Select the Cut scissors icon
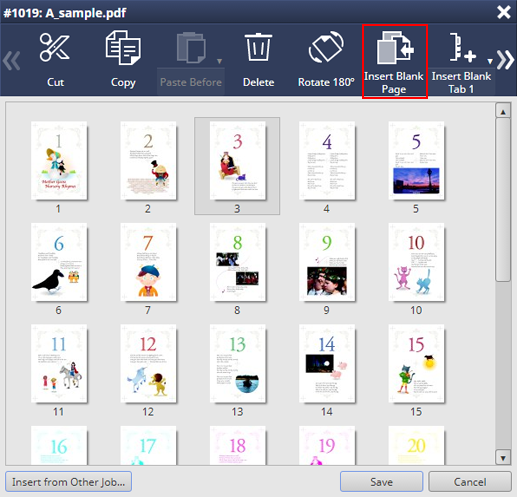The width and height of the screenshot is (517, 497). pyautogui.click(x=55, y=48)
